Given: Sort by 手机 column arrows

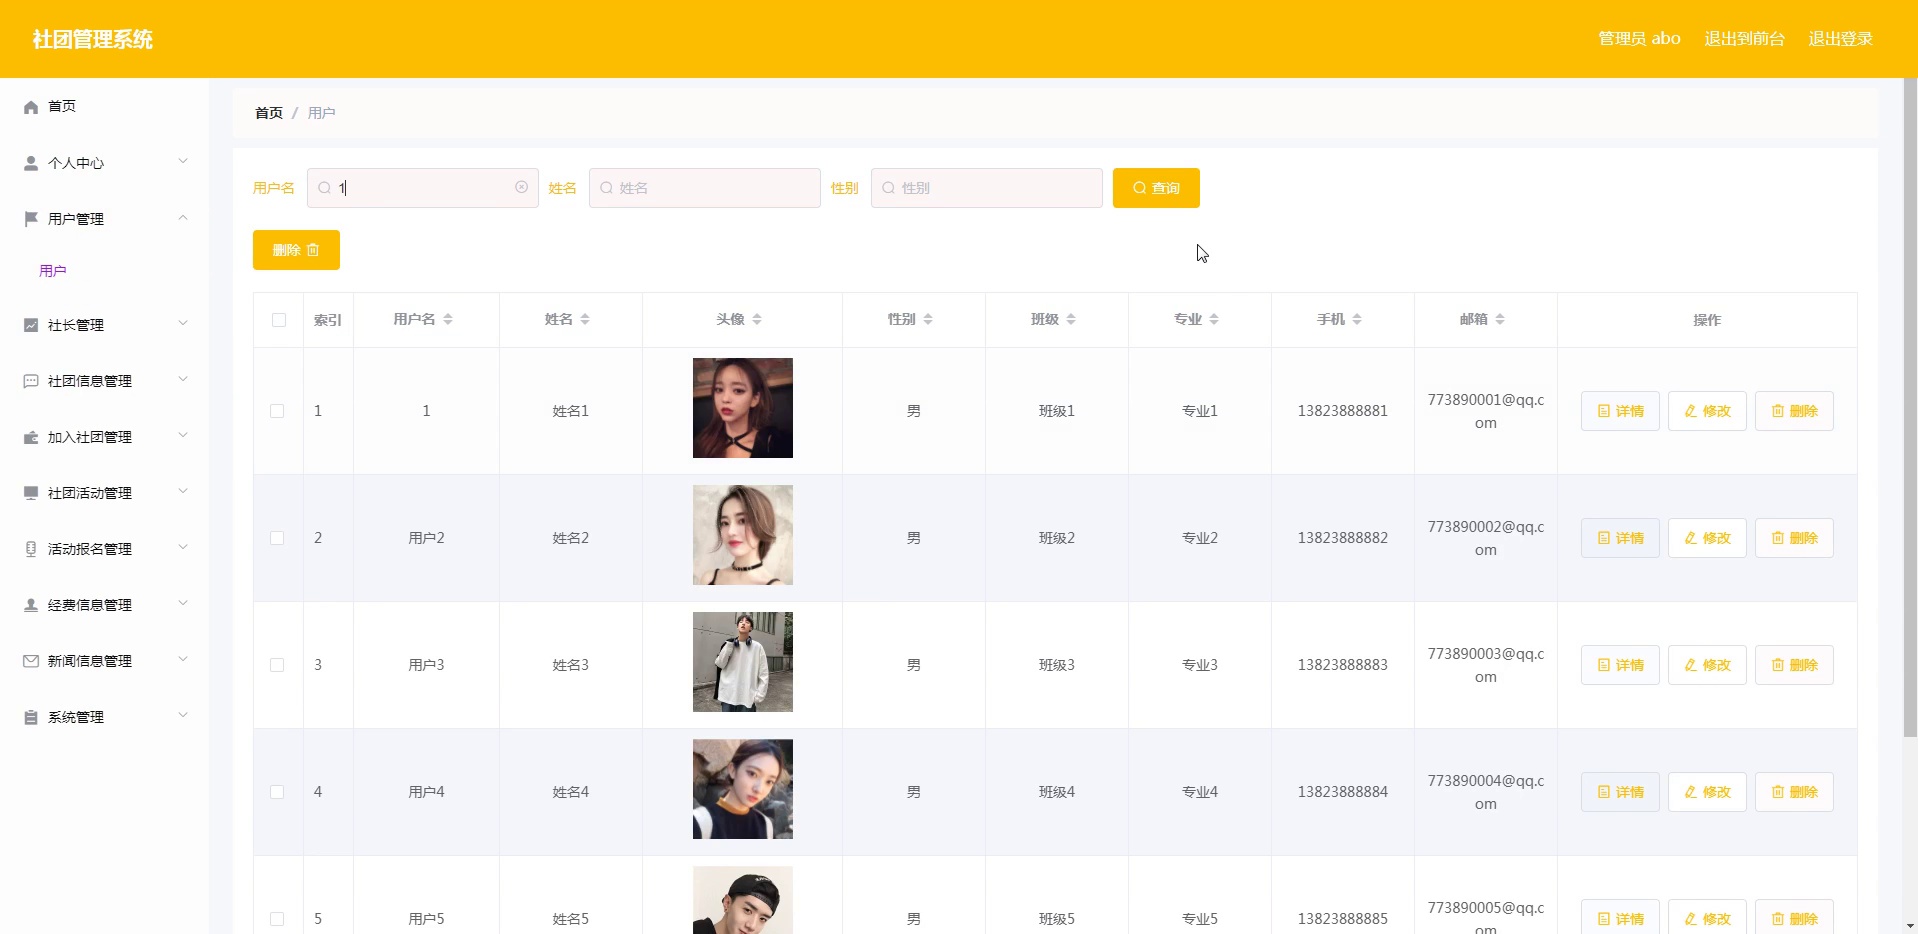Looking at the screenshot, I should [1357, 319].
